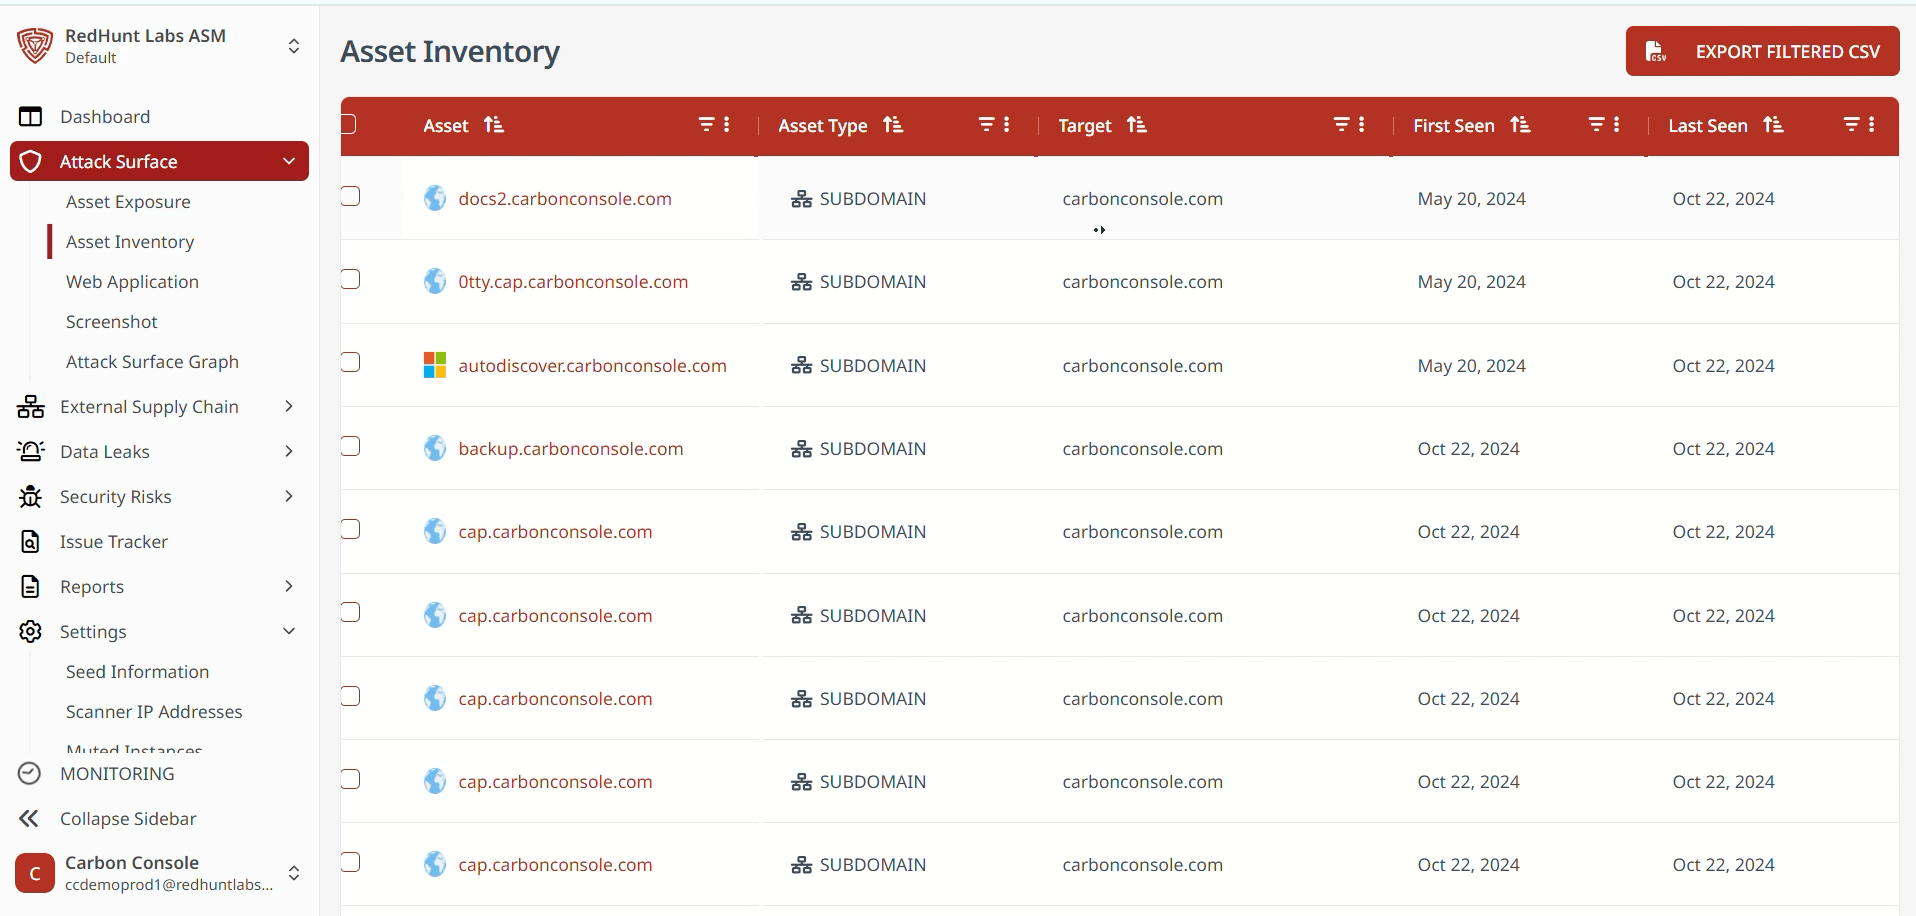This screenshot has height=916, width=1916.
Task: Open the Target column filter icon
Action: pyautogui.click(x=1342, y=125)
